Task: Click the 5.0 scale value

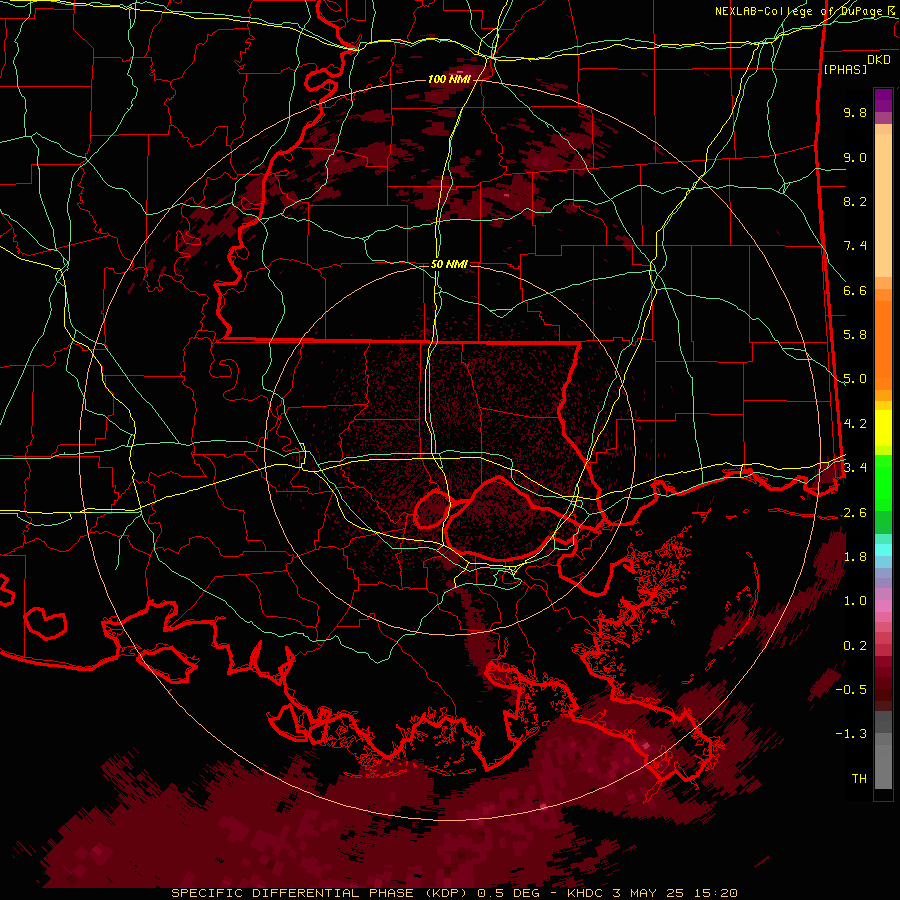Action: tap(855, 379)
